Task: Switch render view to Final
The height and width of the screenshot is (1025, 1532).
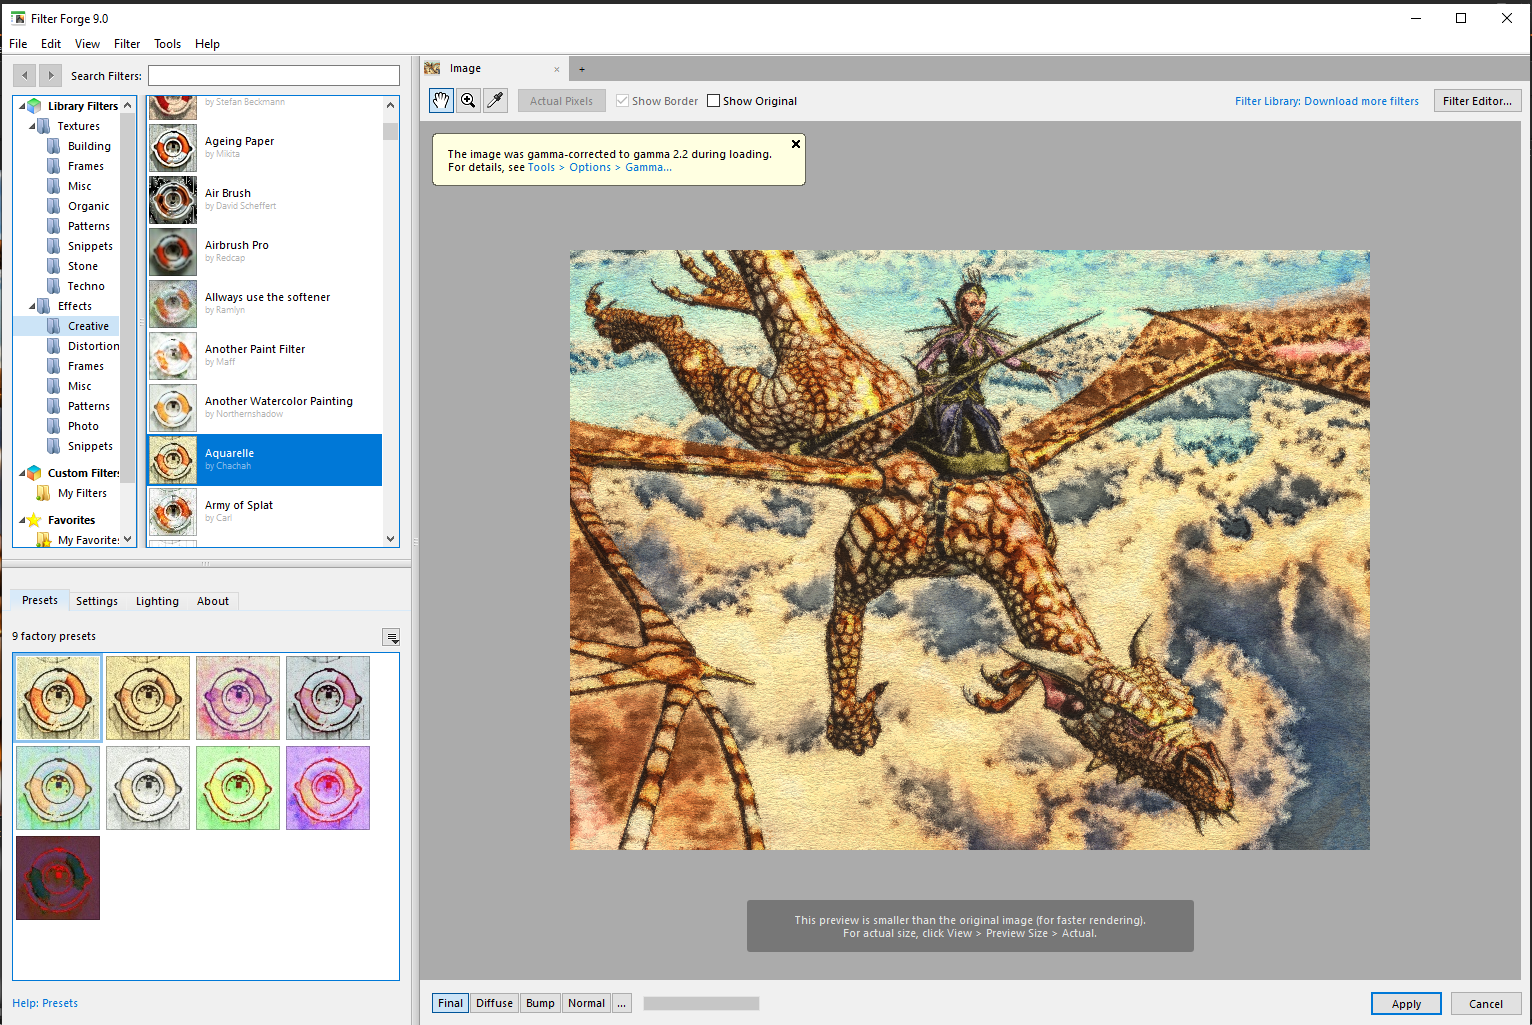Action: click(450, 1003)
